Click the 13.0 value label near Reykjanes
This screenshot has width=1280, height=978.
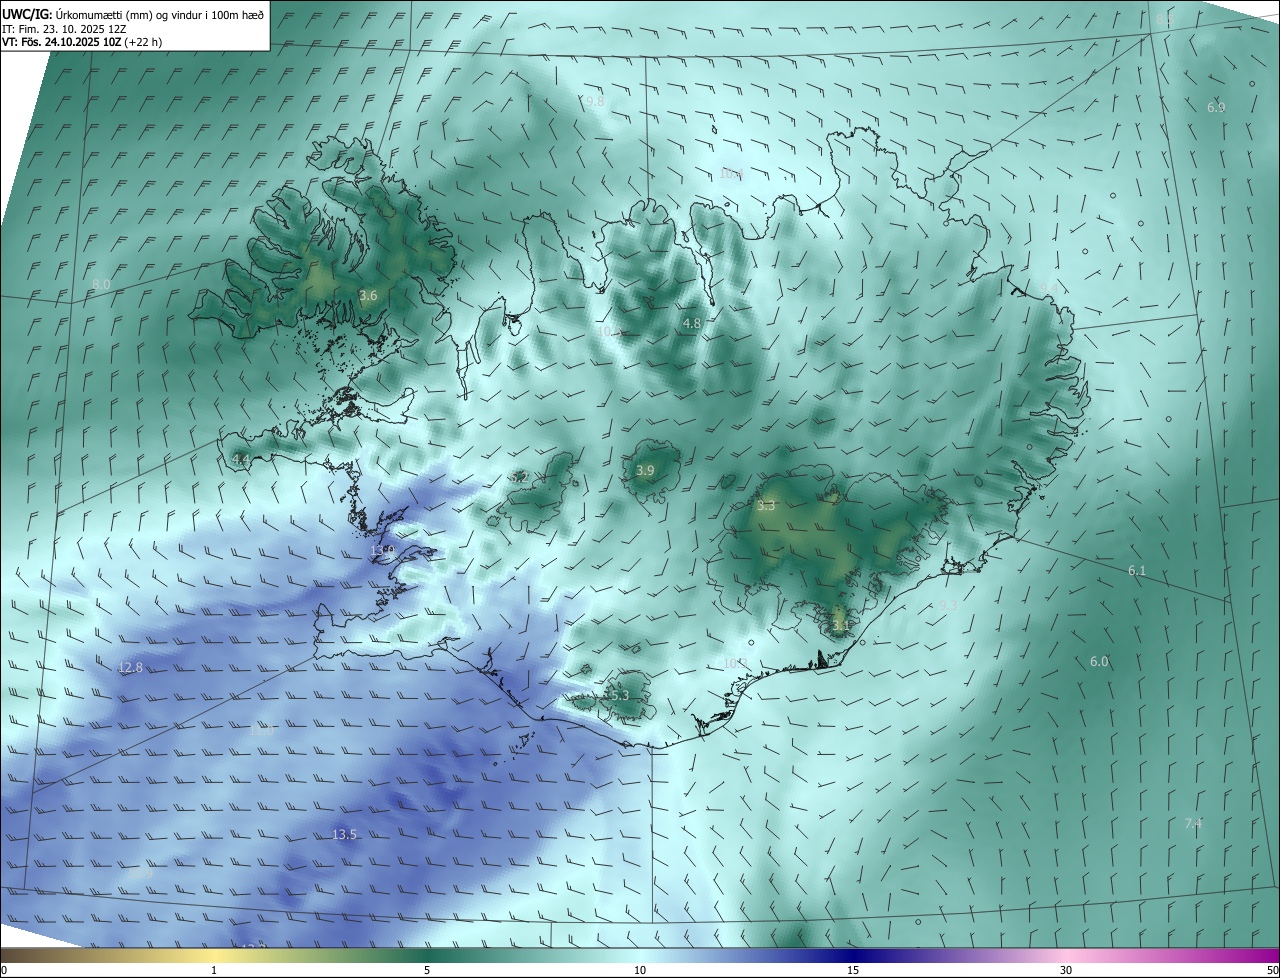[x=382, y=551]
